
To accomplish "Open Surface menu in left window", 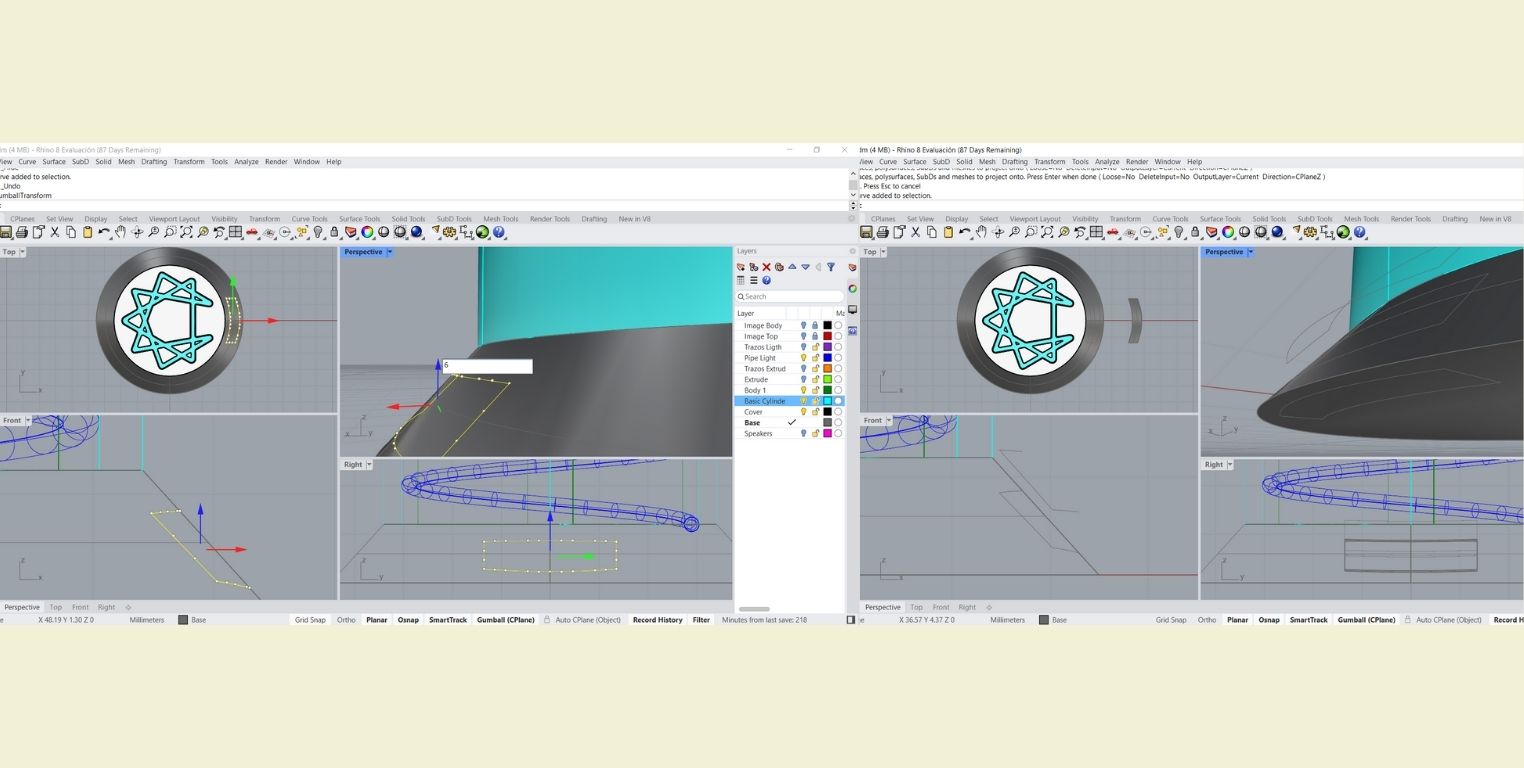I will point(53,162).
